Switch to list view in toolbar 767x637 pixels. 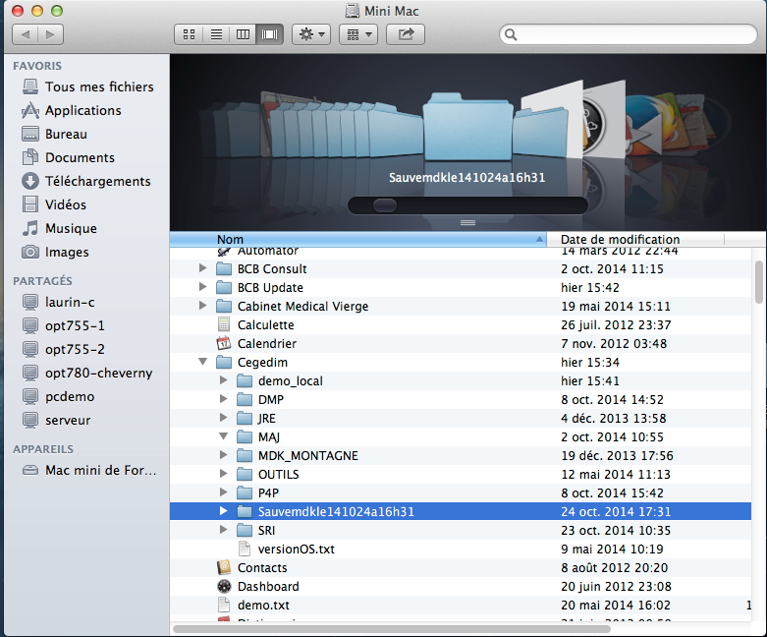coord(215,35)
